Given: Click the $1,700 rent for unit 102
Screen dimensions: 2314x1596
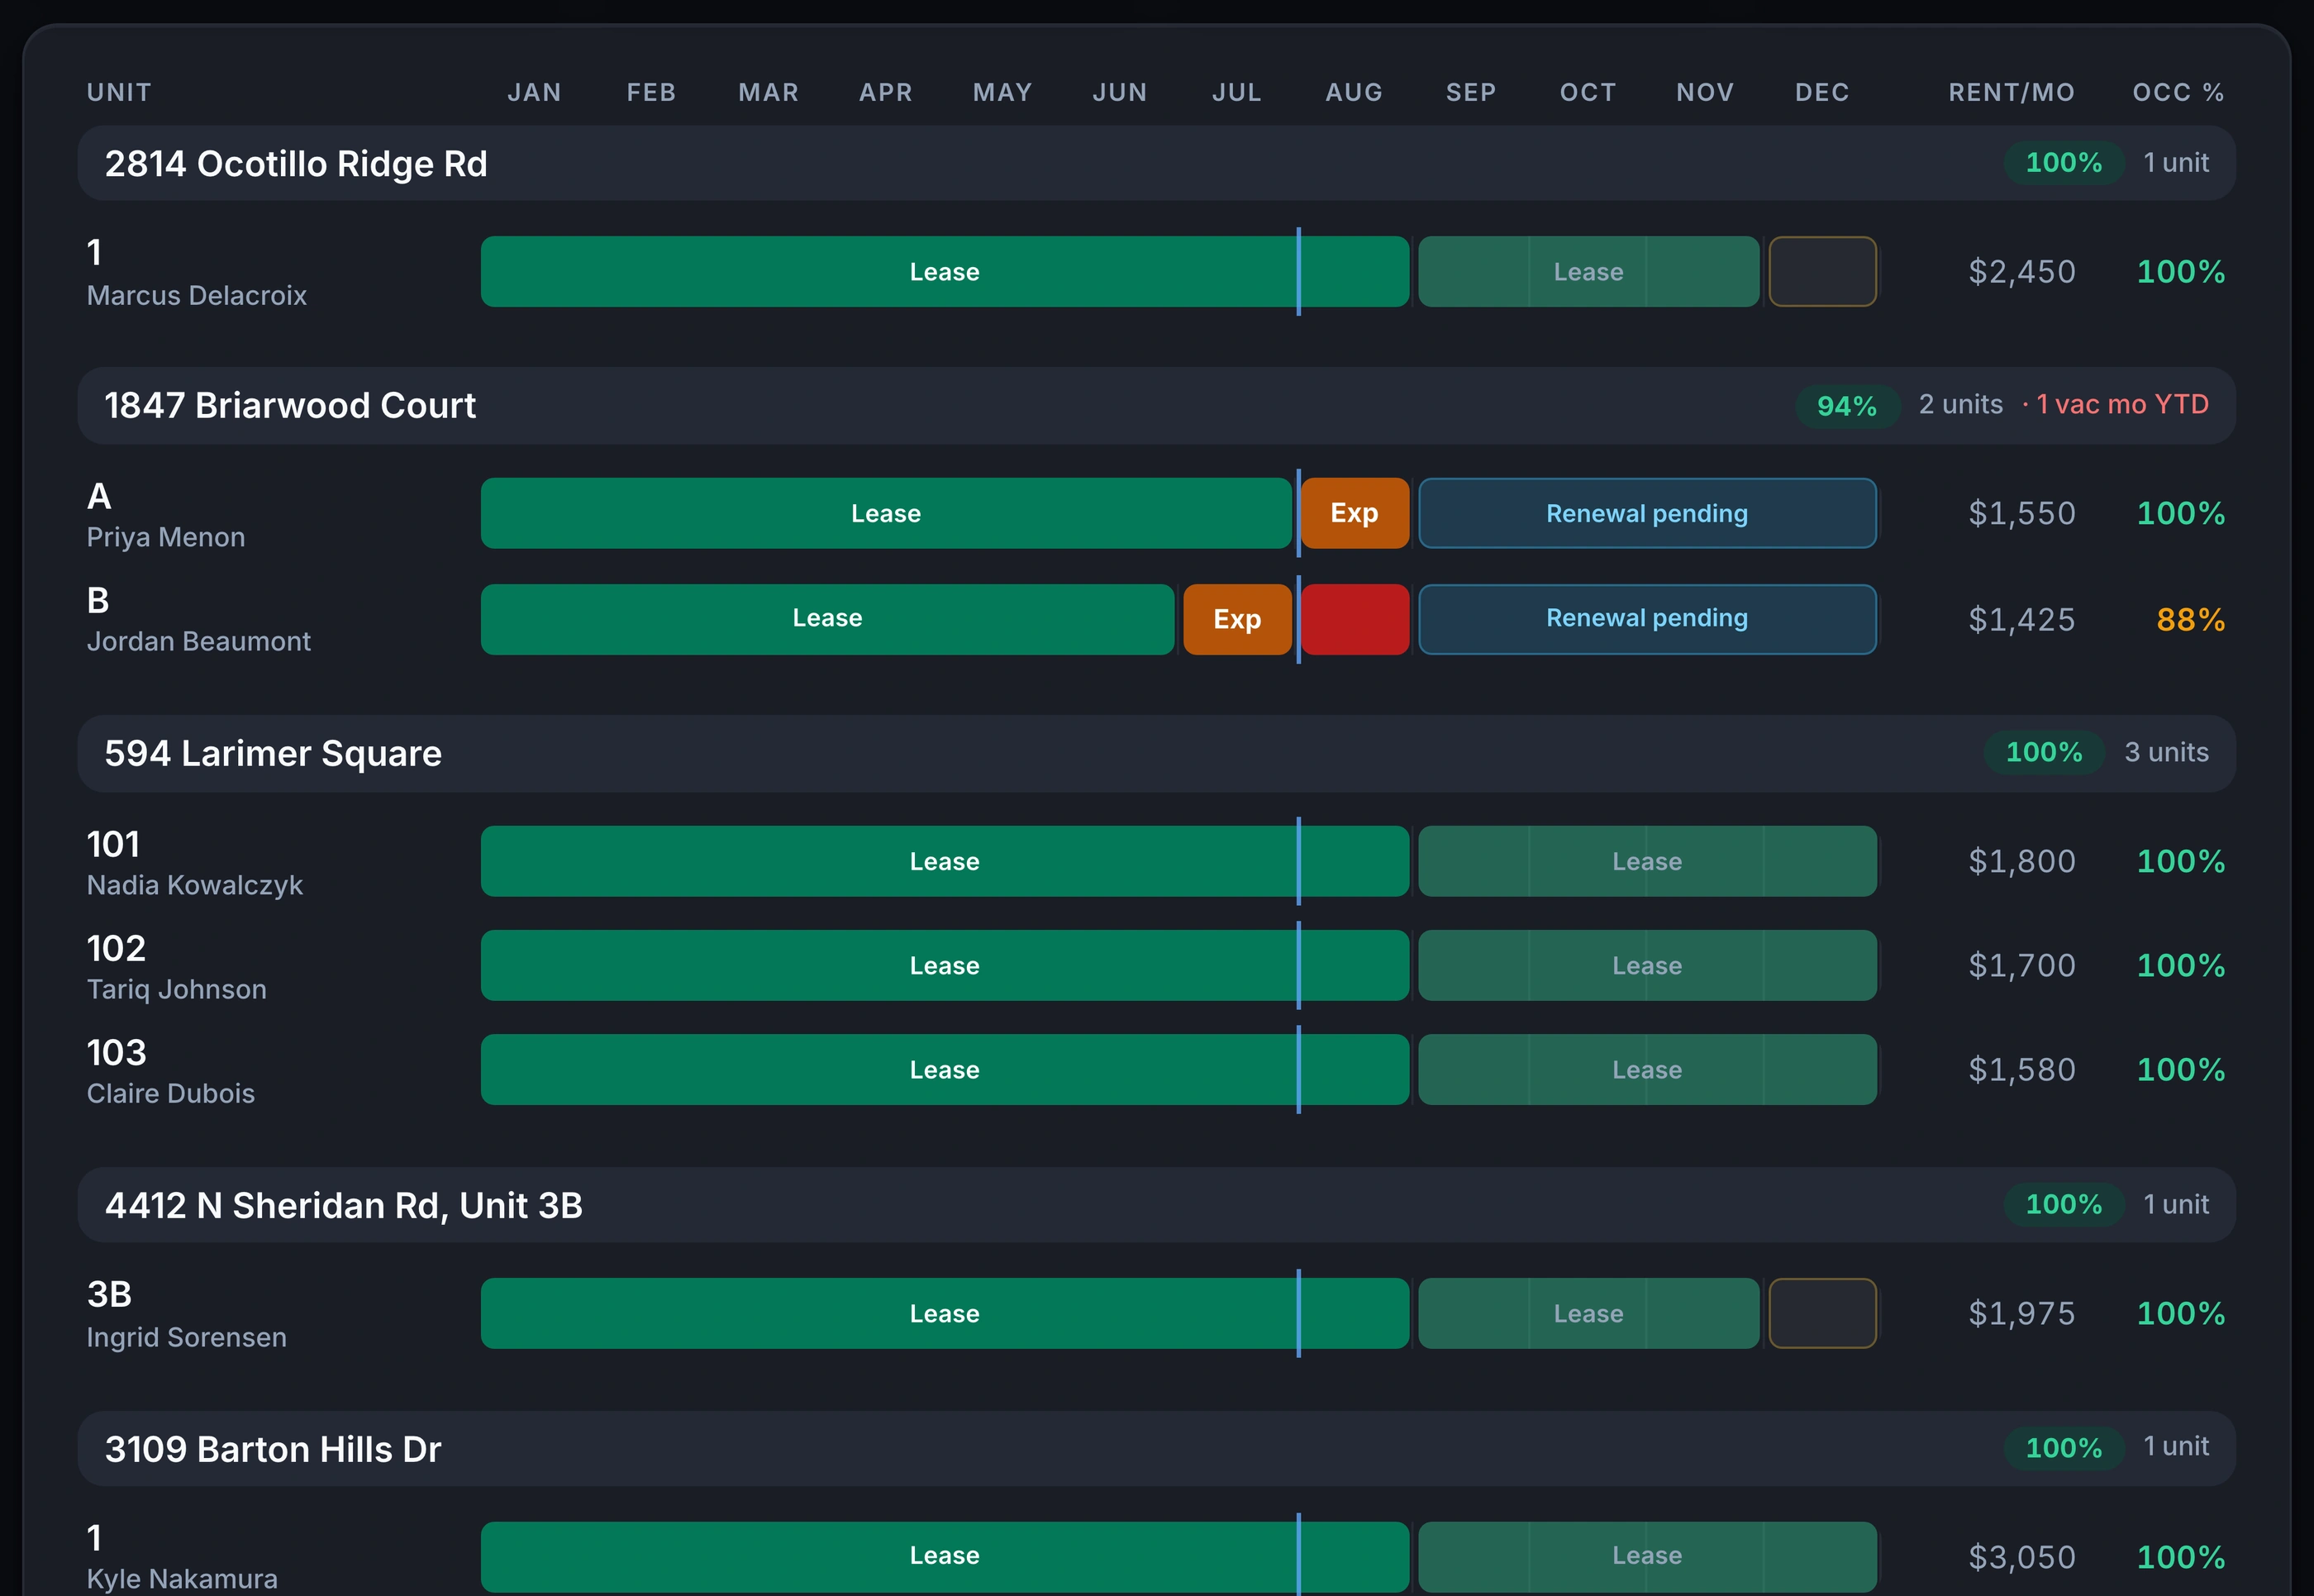Looking at the screenshot, I should click(2021, 965).
